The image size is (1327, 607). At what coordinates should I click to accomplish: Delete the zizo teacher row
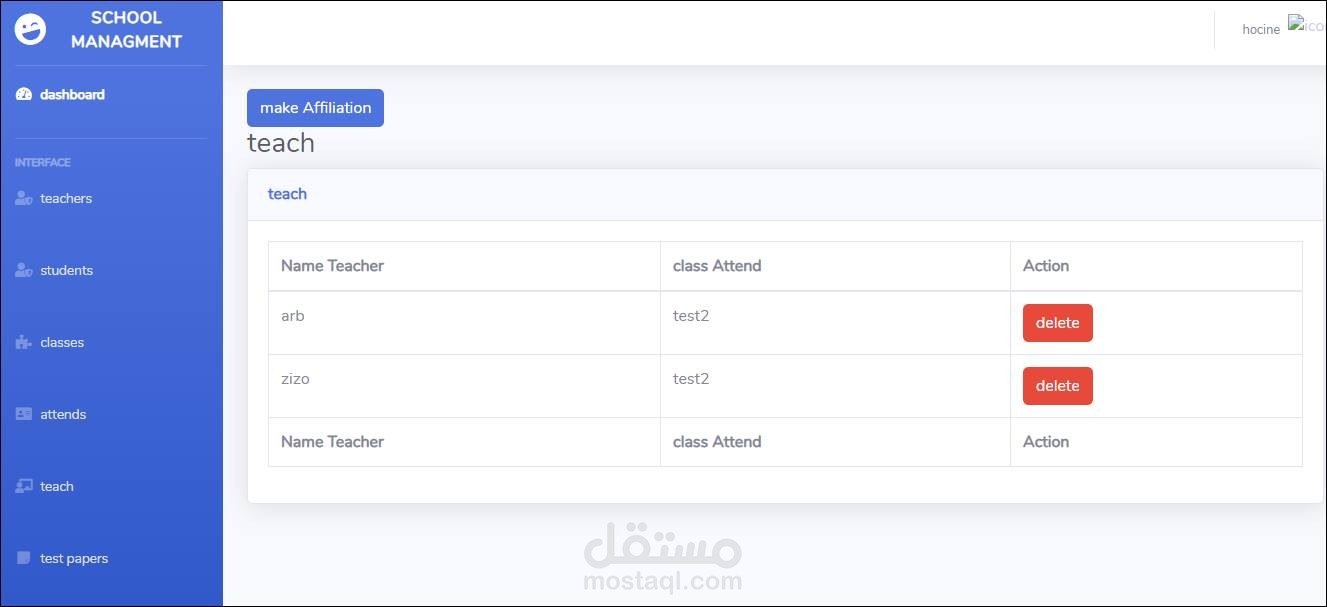pos(1057,386)
